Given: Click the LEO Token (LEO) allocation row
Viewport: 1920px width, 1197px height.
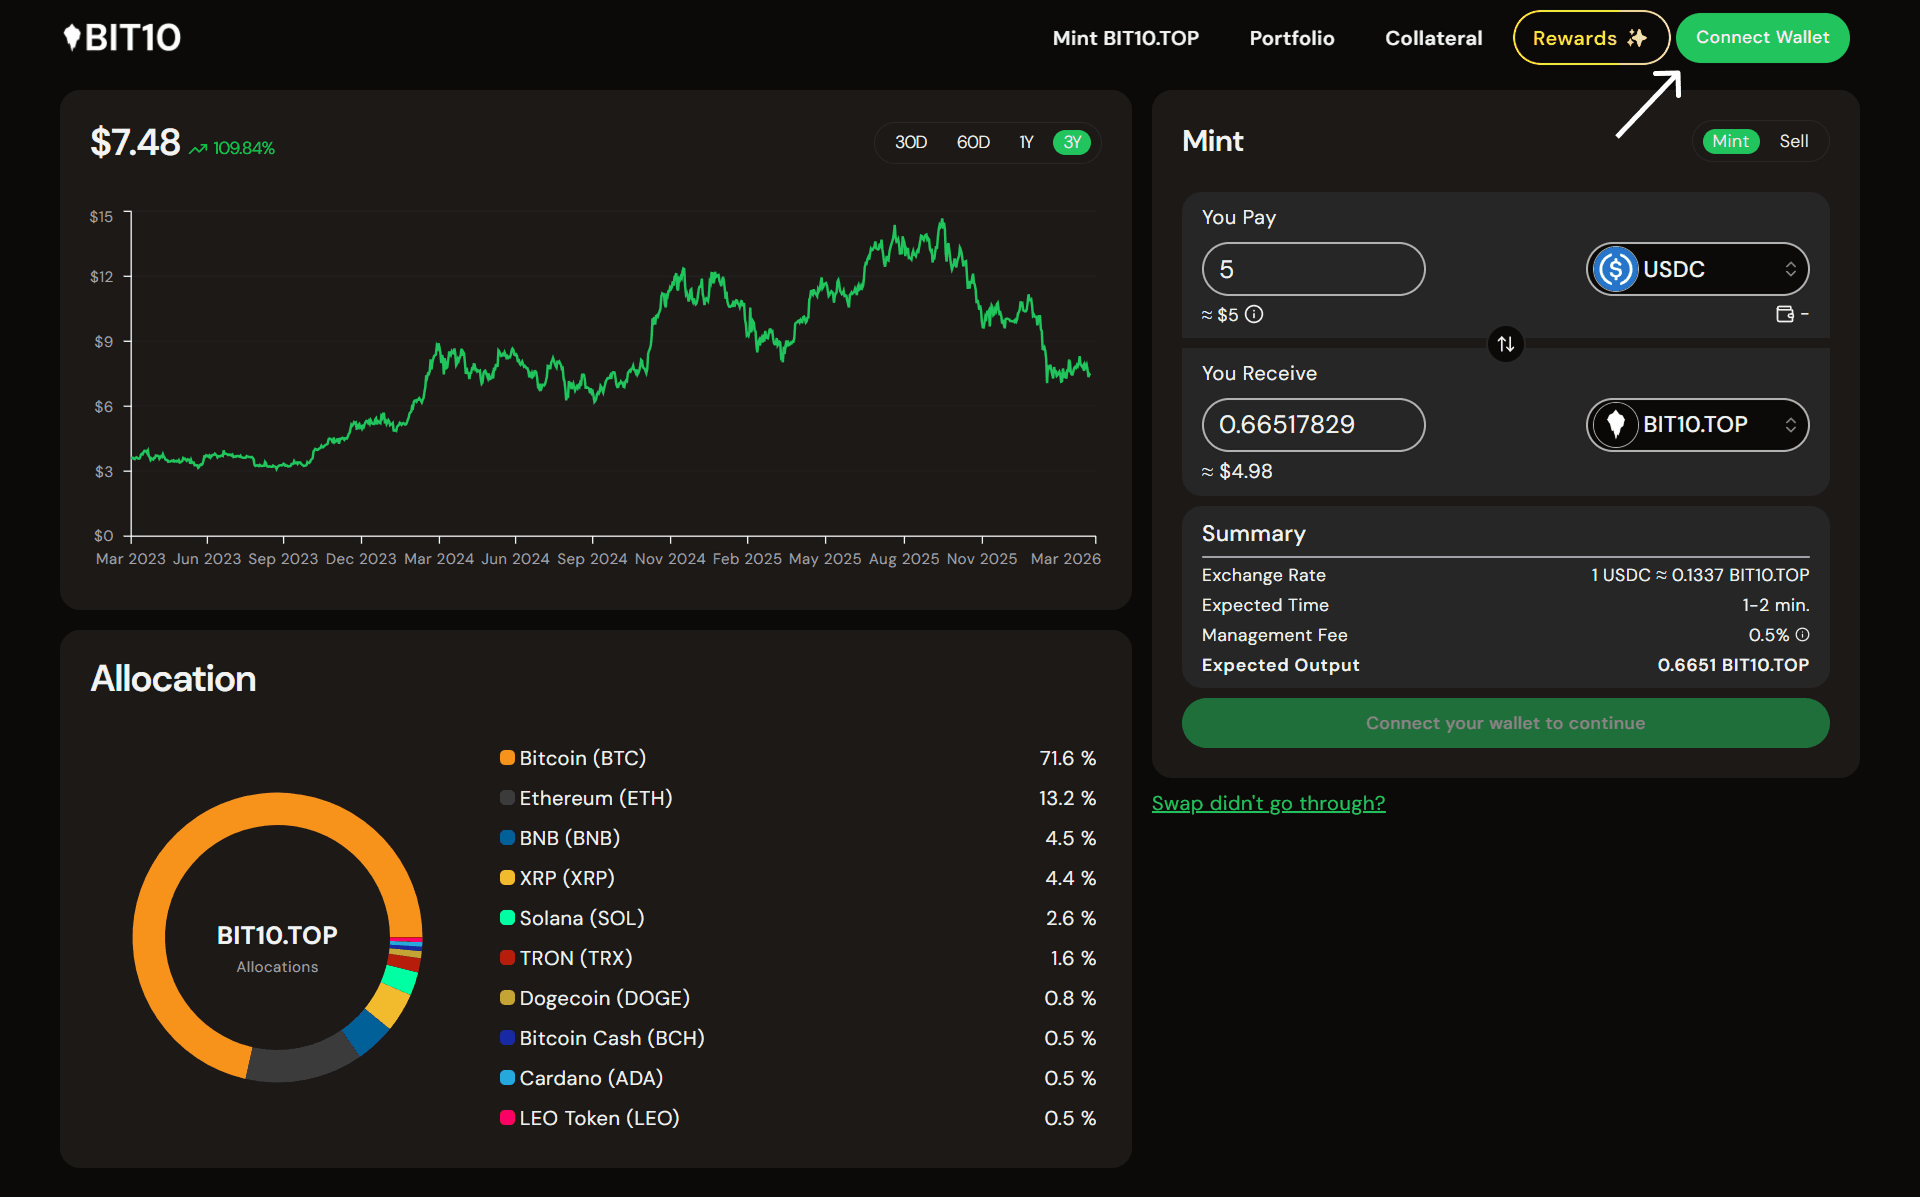Looking at the screenshot, I should coord(798,1118).
